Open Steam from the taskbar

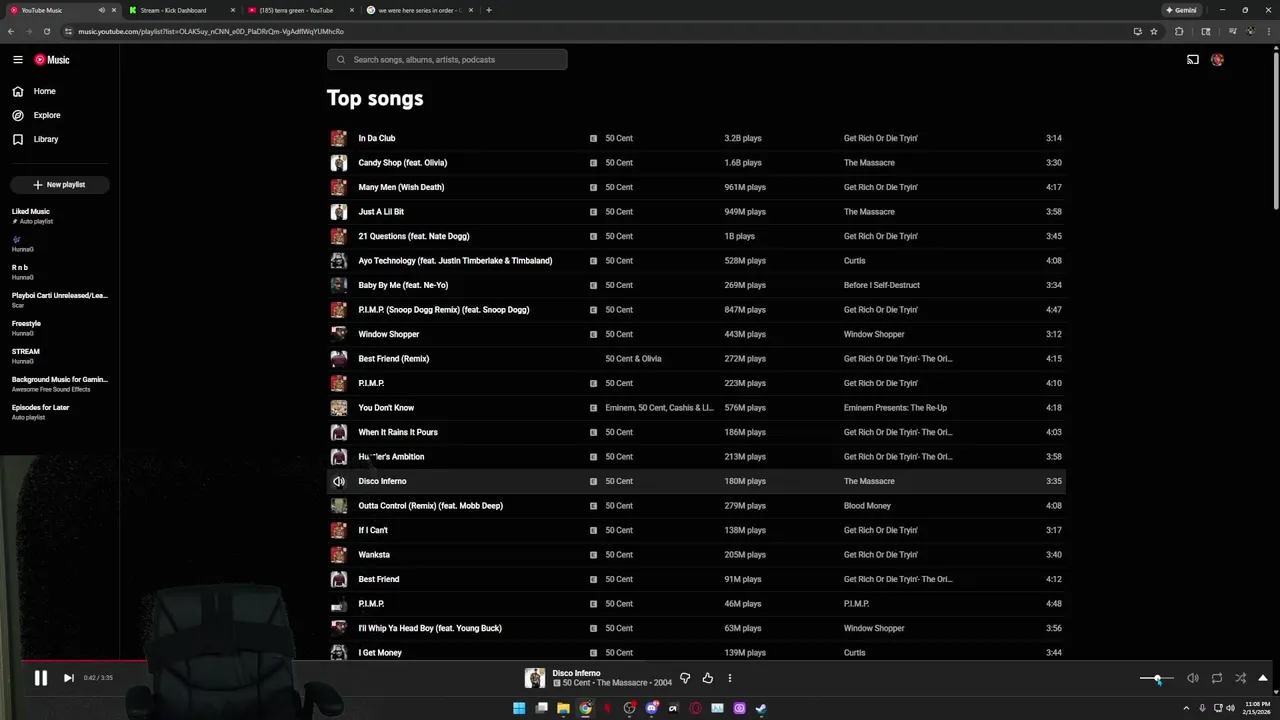click(761, 708)
